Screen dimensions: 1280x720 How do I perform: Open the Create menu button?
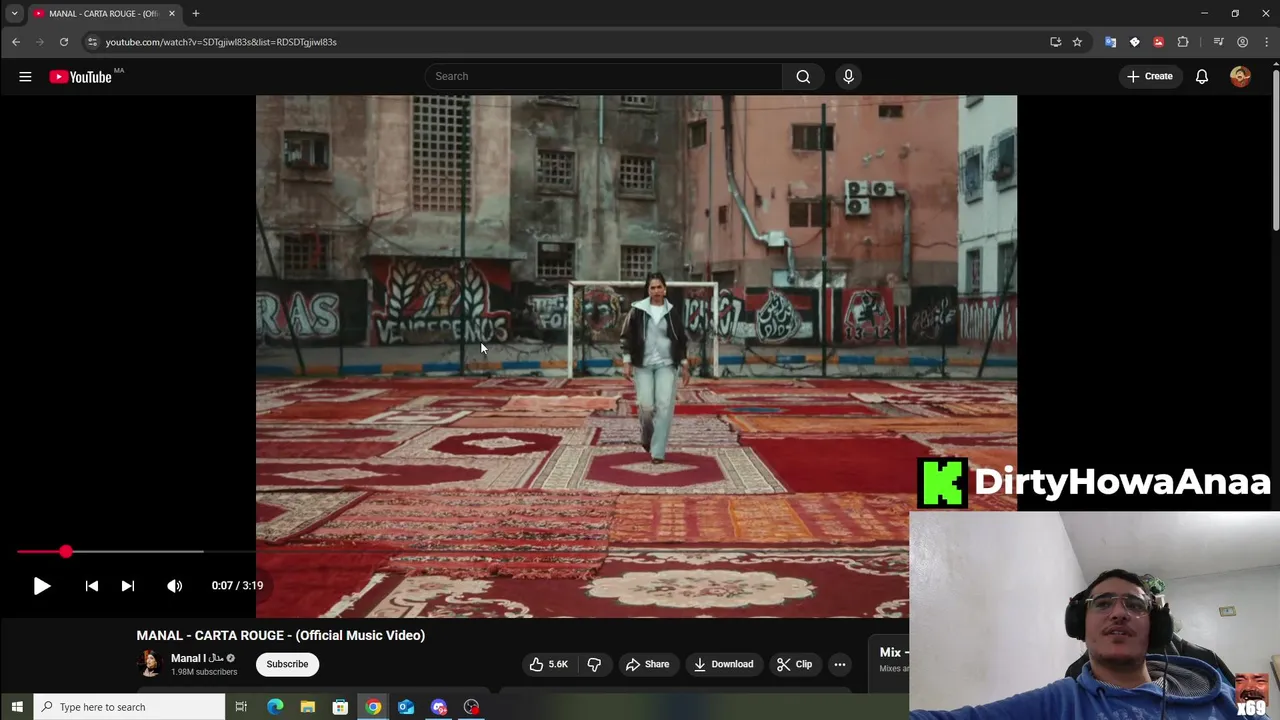1149,76
